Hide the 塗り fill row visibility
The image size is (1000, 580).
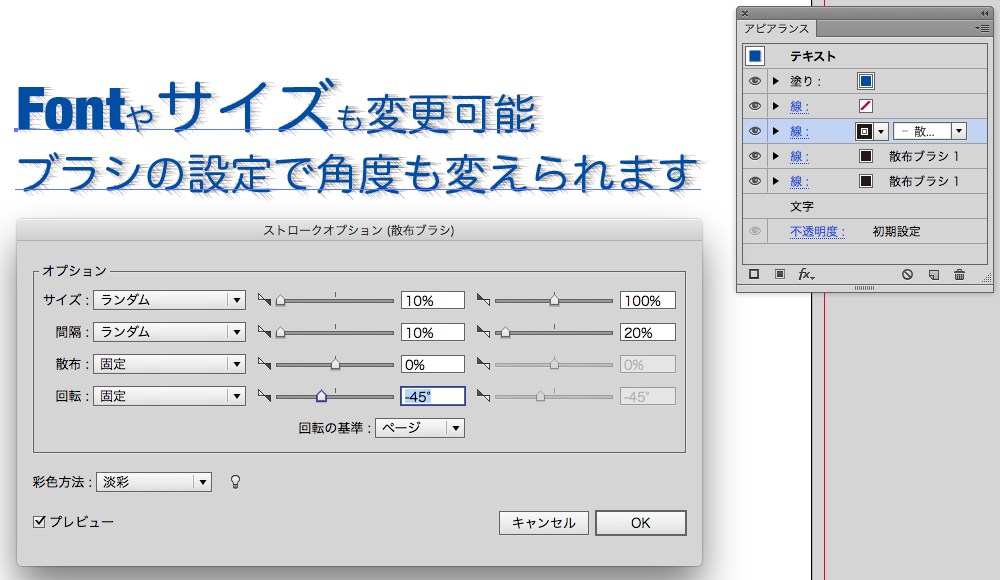coord(755,81)
